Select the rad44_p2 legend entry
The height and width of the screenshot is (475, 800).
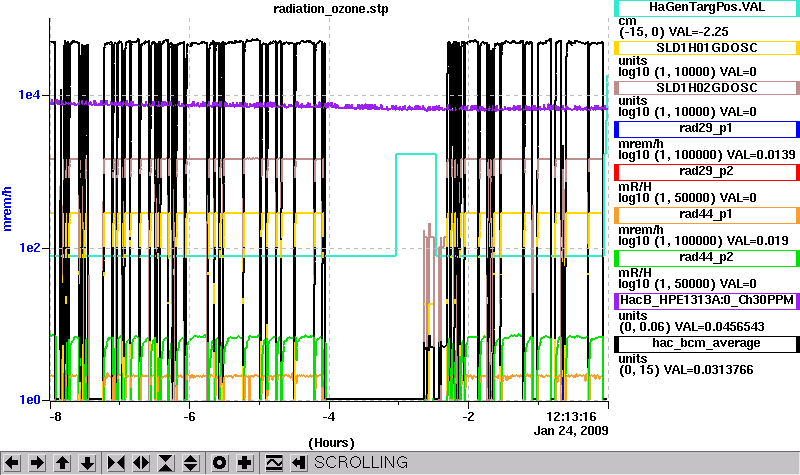click(707, 258)
